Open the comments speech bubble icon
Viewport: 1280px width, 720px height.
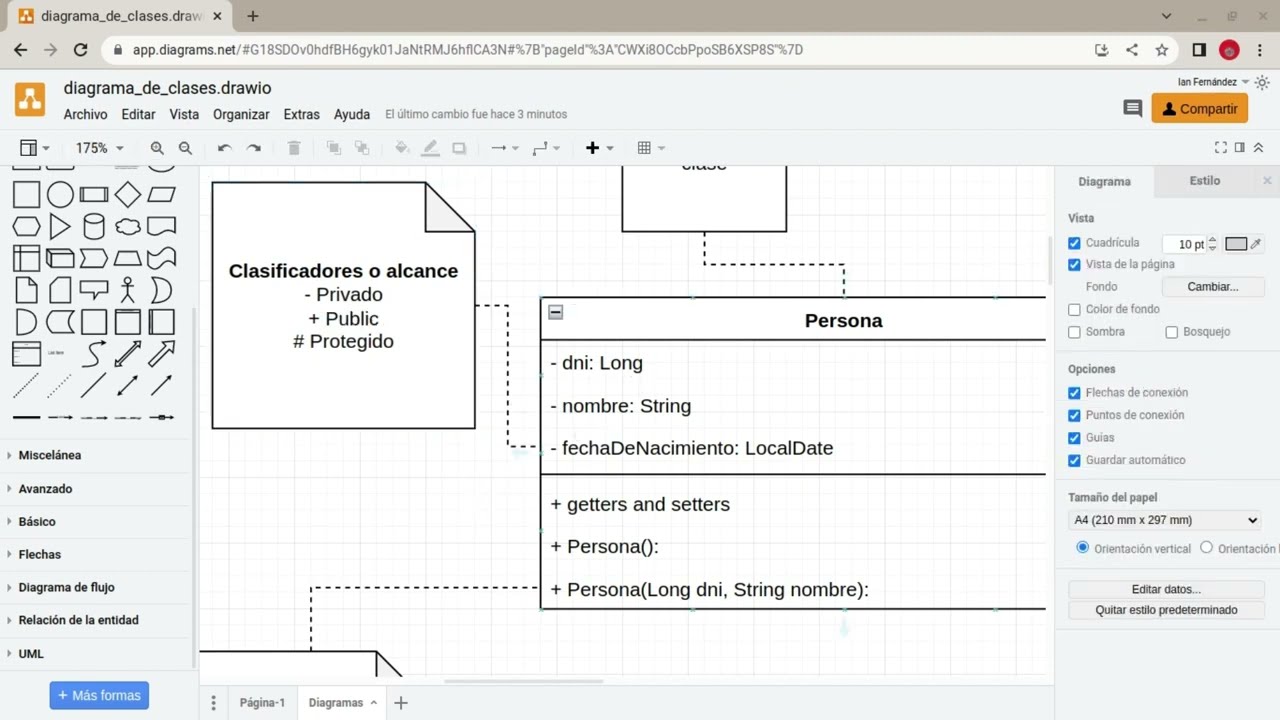point(1133,108)
